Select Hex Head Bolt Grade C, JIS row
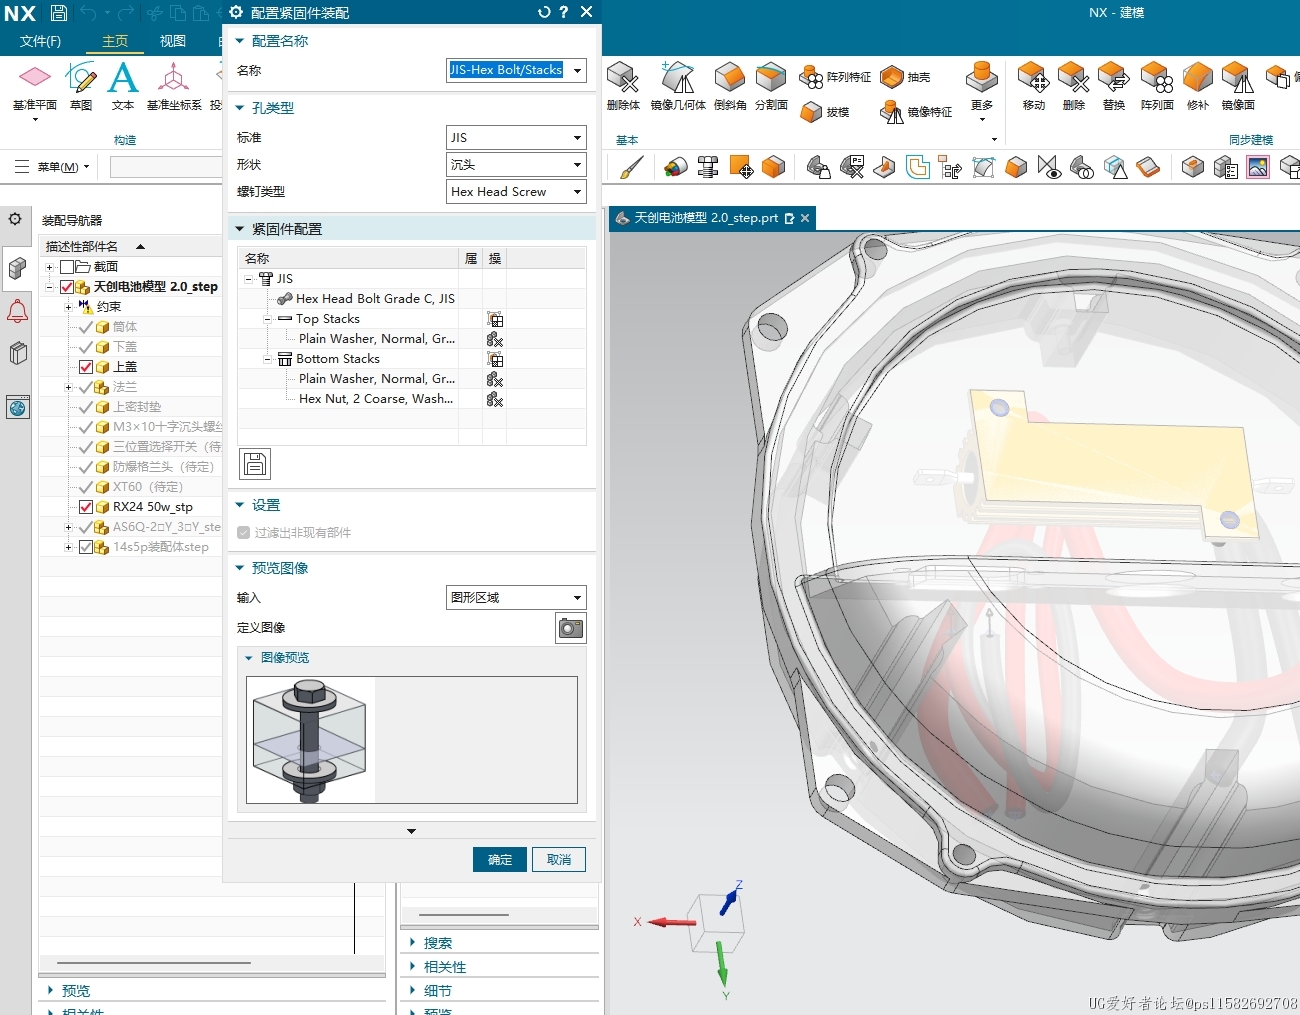The height and width of the screenshot is (1015, 1300). [x=375, y=299]
